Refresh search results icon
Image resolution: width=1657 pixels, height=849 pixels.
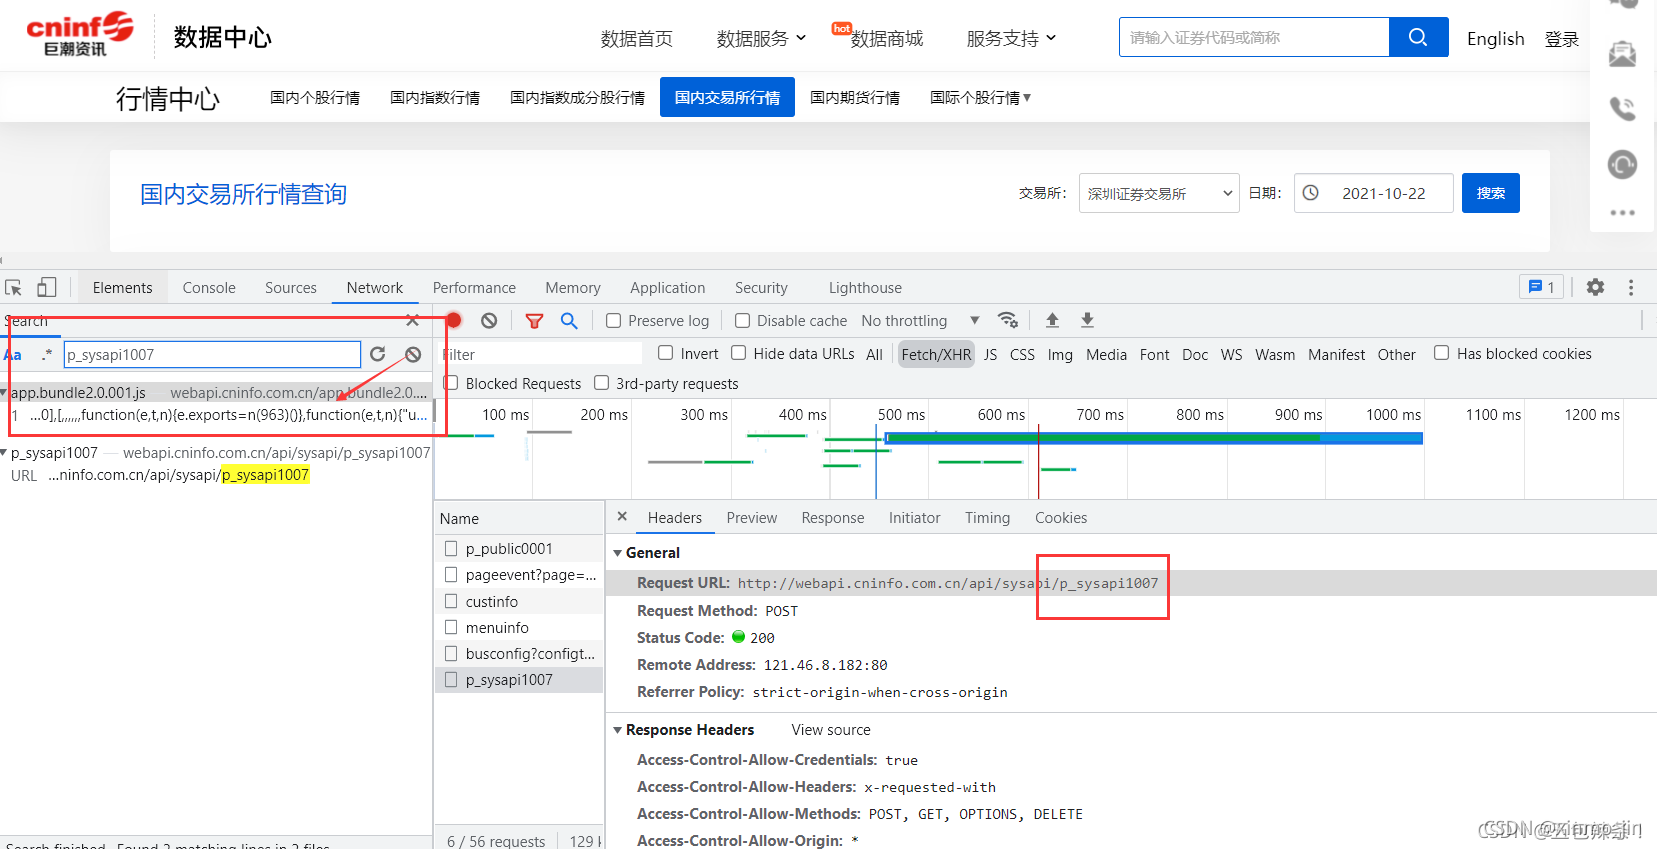pyautogui.click(x=377, y=354)
